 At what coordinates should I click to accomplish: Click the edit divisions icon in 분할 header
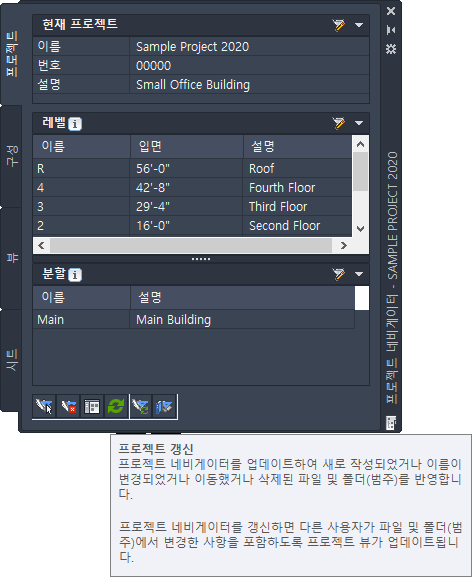pos(338,274)
